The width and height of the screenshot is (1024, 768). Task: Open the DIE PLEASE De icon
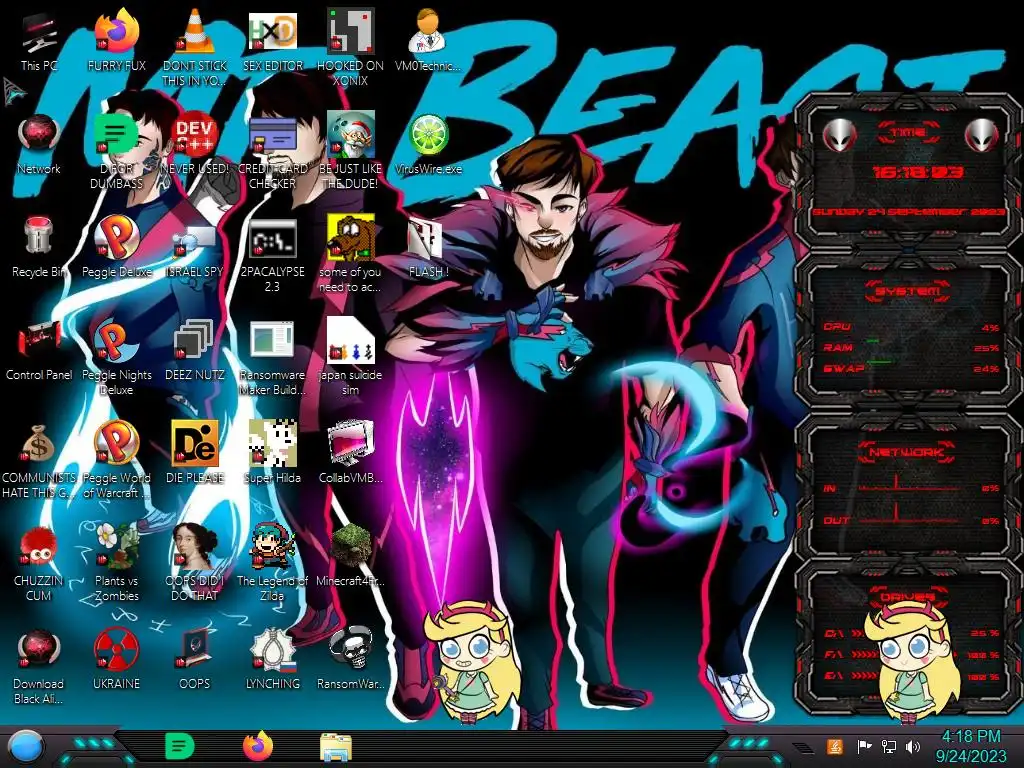195,444
